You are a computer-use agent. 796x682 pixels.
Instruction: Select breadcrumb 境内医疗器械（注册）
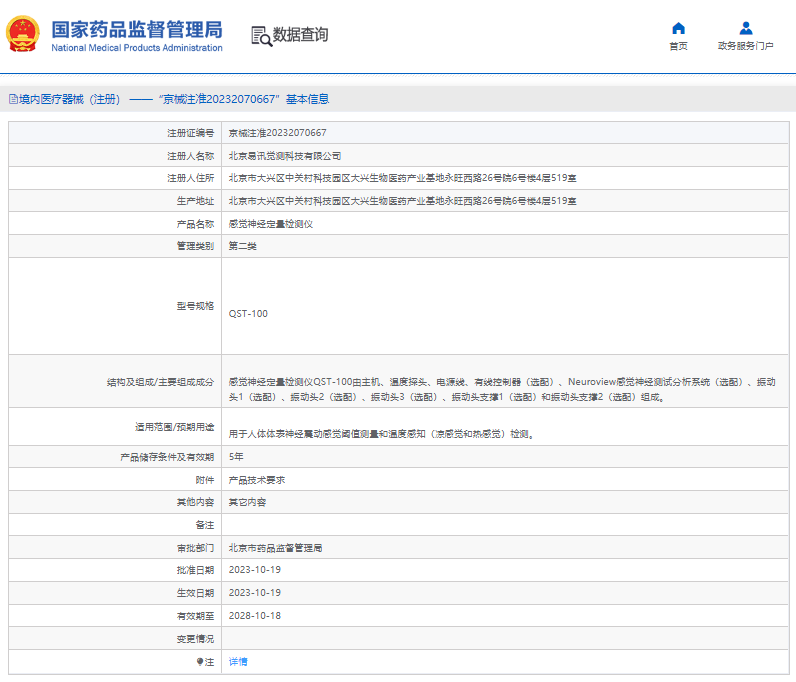(x=70, y=99)
